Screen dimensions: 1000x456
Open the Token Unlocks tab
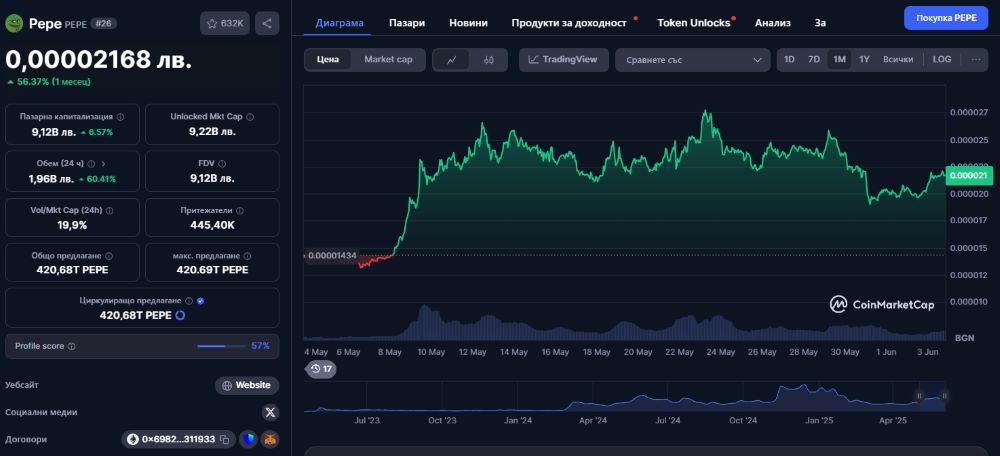(693, 22)
